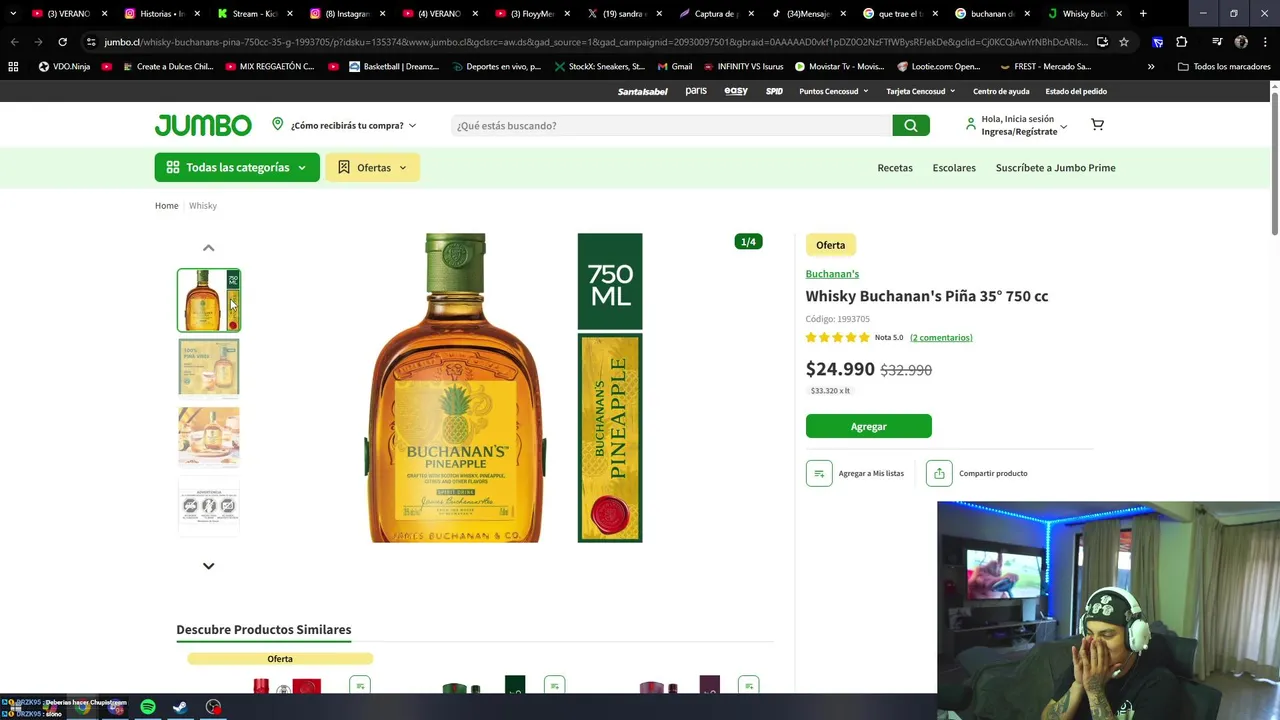Click the green search magnifier button
Screen dimensions: 1280x720
tap(911, 125)
